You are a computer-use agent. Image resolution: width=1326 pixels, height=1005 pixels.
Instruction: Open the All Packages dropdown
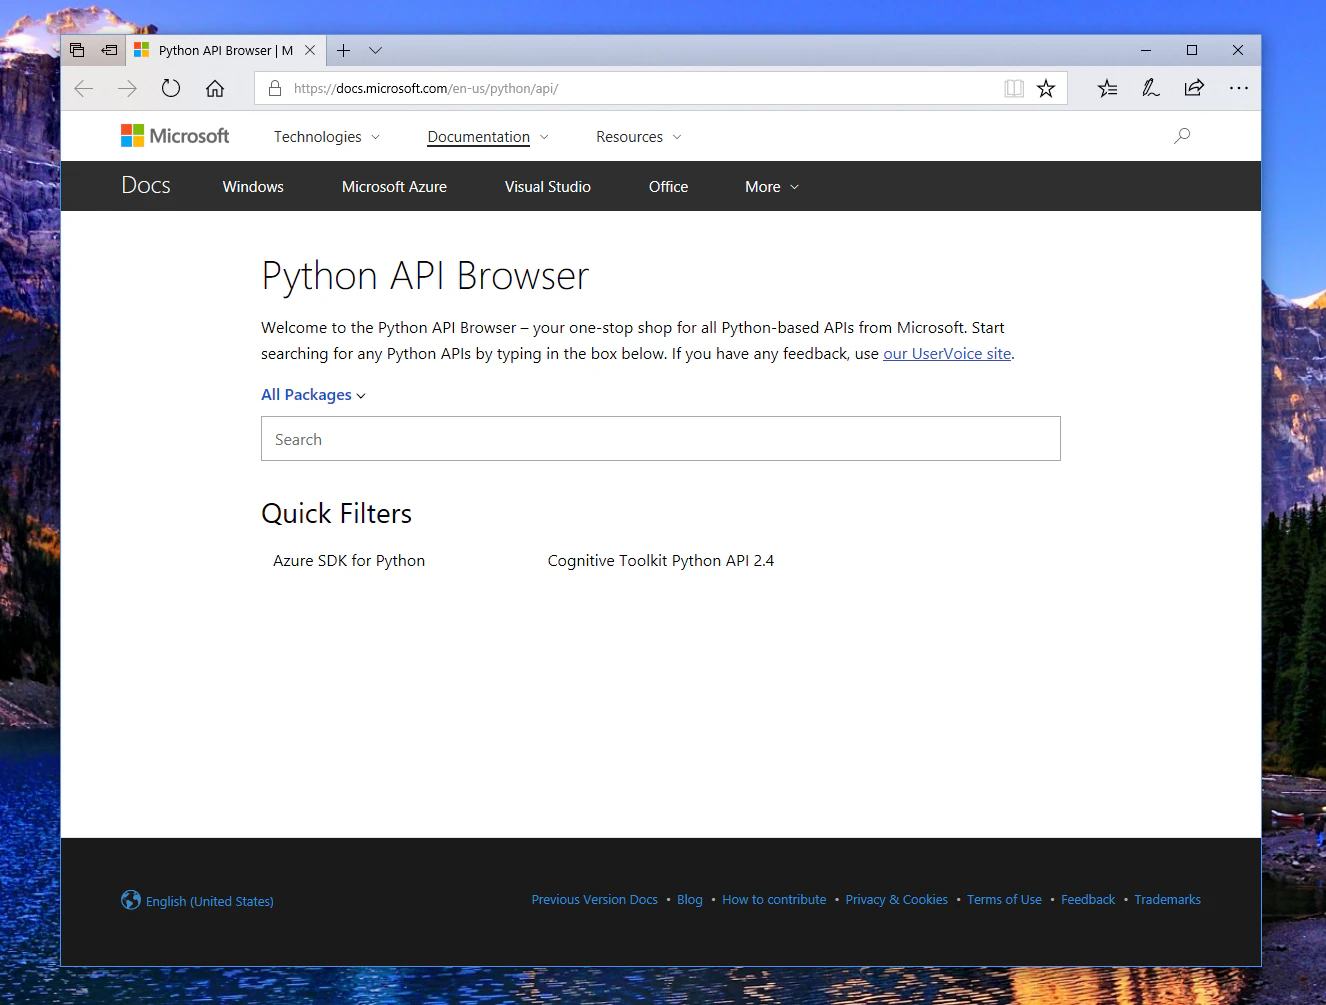coord(313,395)
